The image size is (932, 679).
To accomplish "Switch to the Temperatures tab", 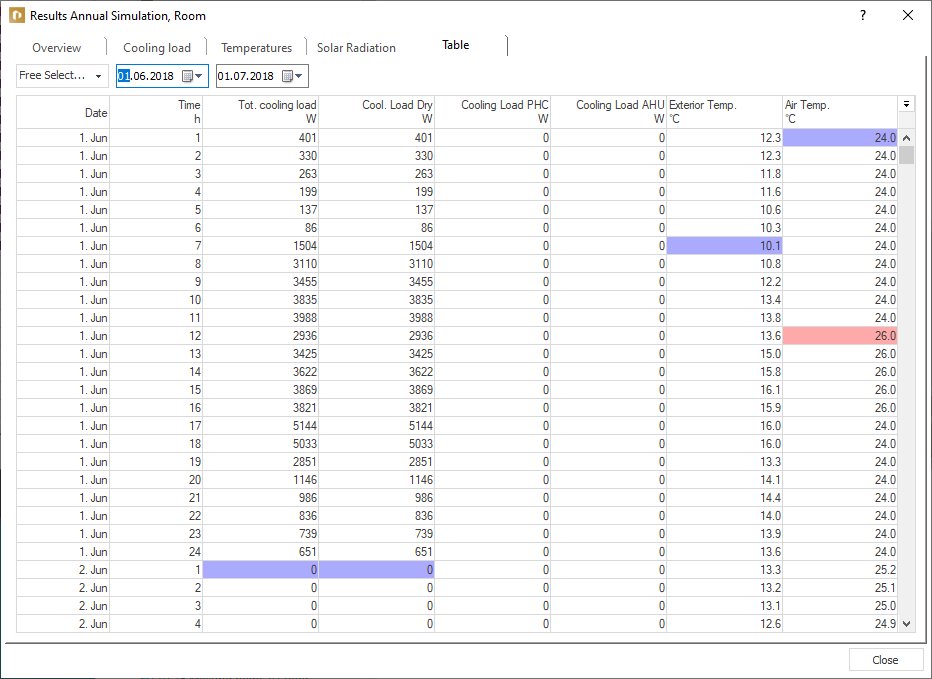I will pyautogui.click(x=257, y=48).
